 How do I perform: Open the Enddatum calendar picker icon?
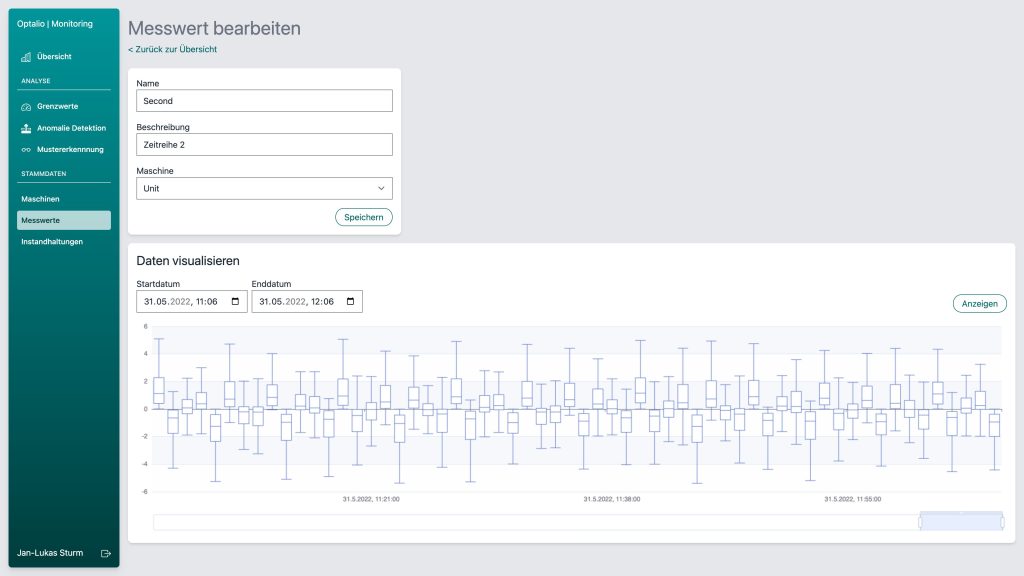[x=350, y=301]
